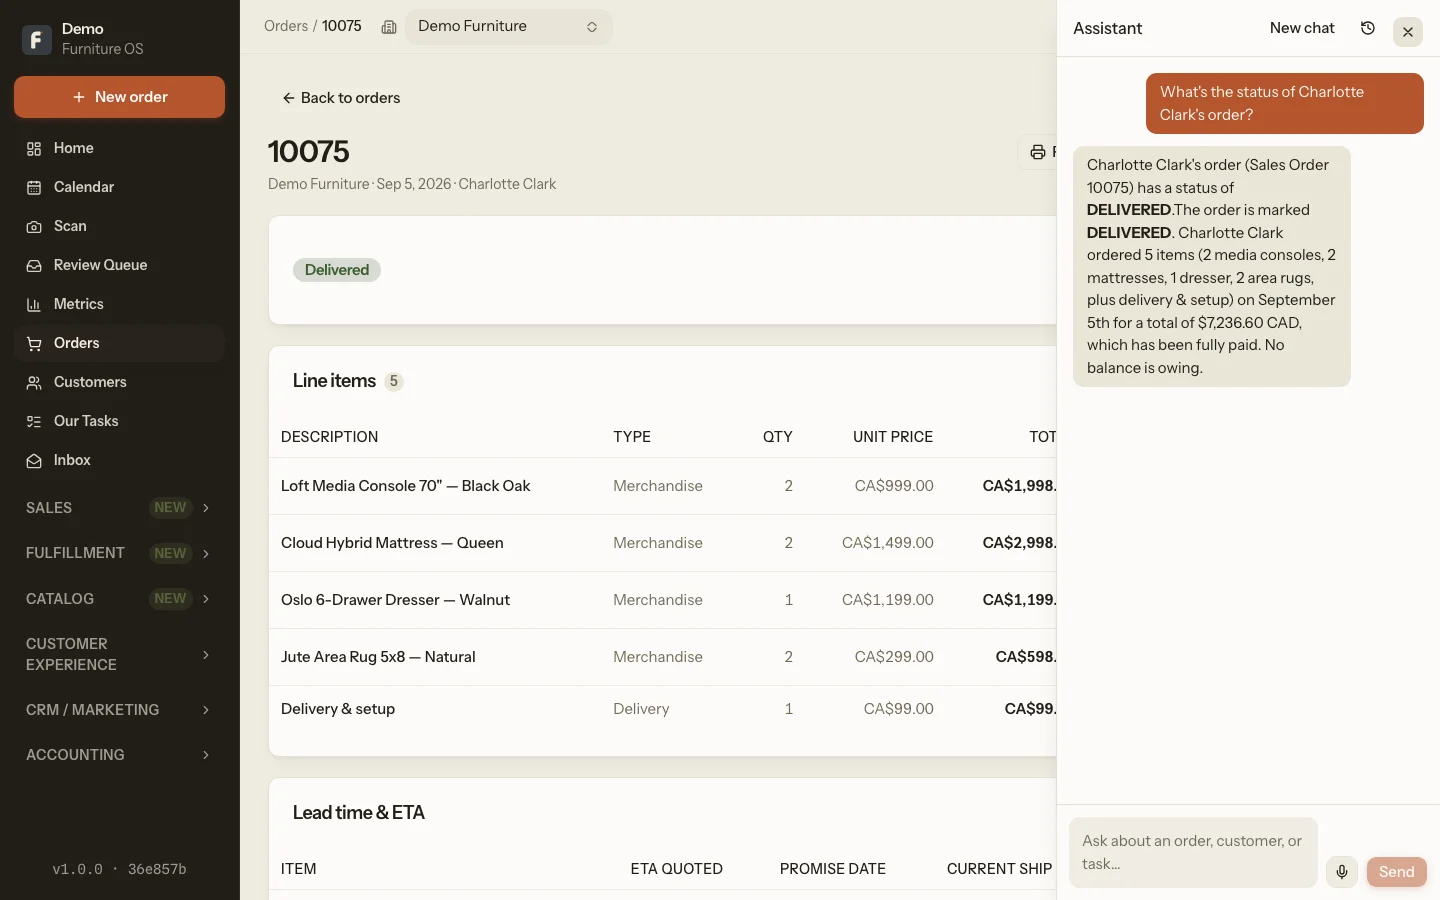Click the CA$999.00 unit price cell
This screenshot has width=1440, height=900.
[894, 486]
